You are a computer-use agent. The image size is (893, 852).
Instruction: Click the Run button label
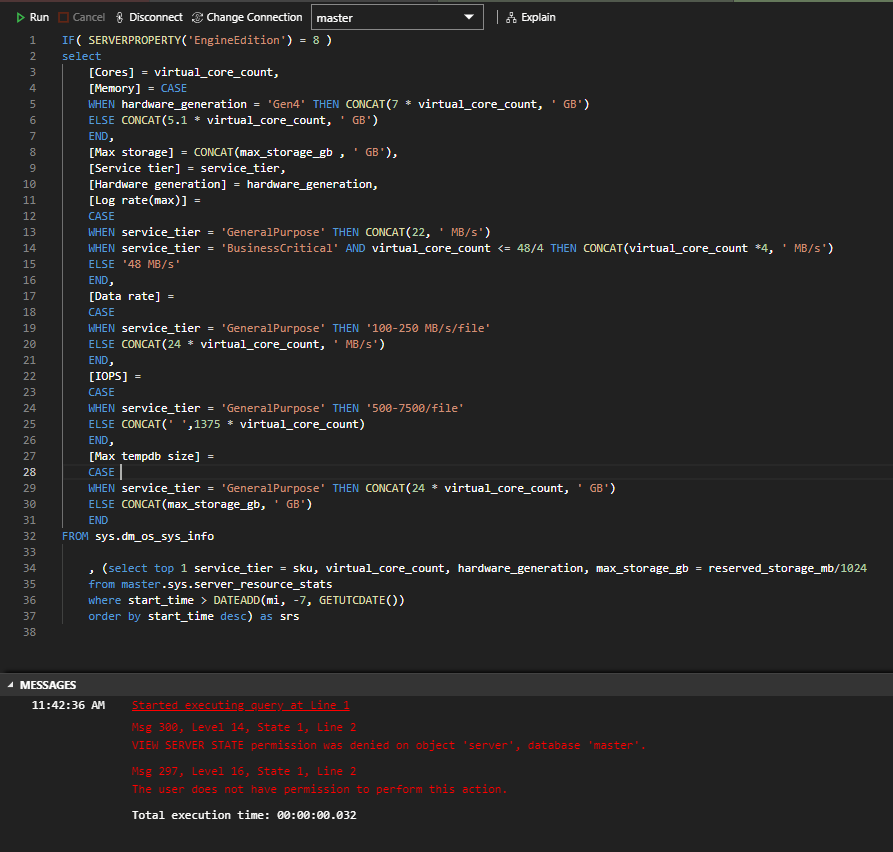coord(39,16)
